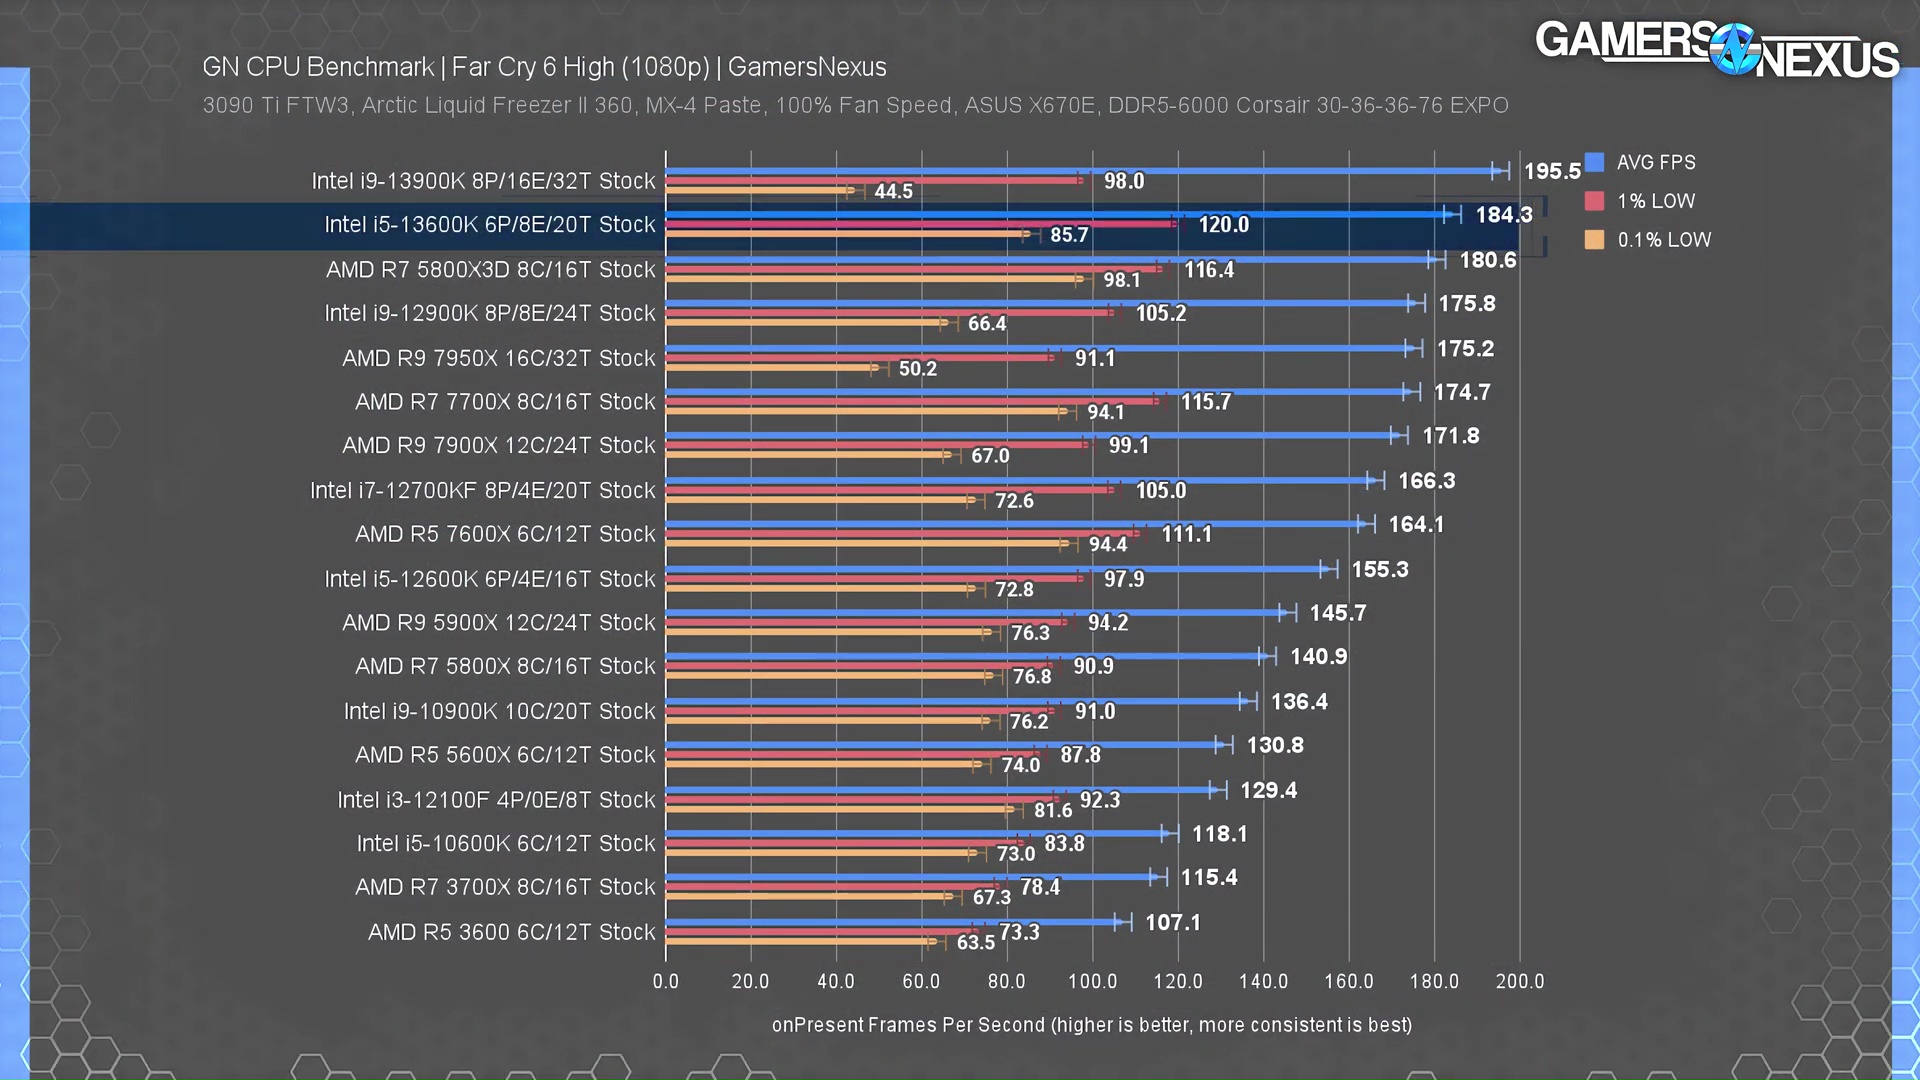Viewport: 1920px width, 1080px height.
Task: Click the 0.1% LOW legend text
Action: click(x=1664, y=240)
